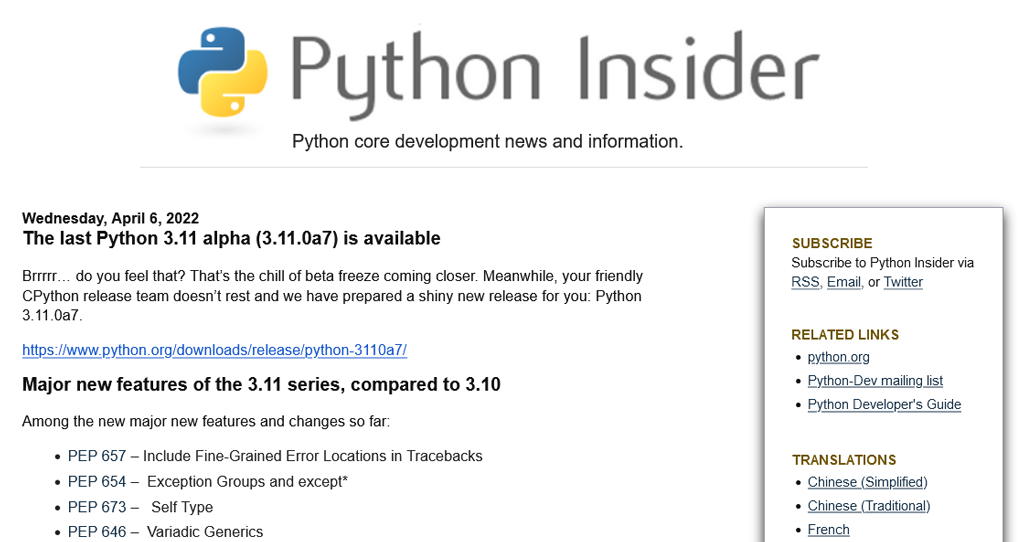Subscribe via the Email link
The width and height of the screenshot is (1024, 542).
point(844,282)
